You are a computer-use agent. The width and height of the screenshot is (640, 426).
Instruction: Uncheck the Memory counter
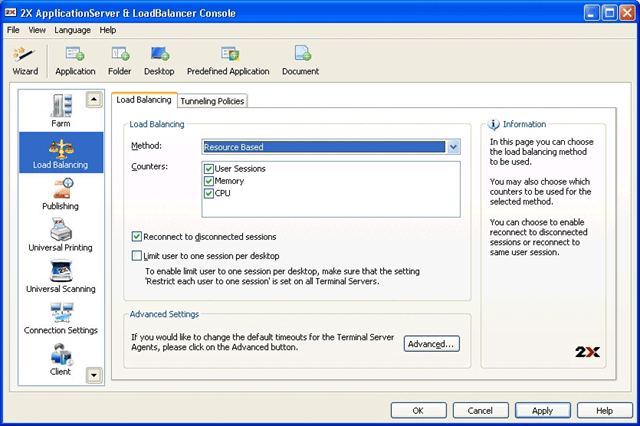click(x=209, y=181)
